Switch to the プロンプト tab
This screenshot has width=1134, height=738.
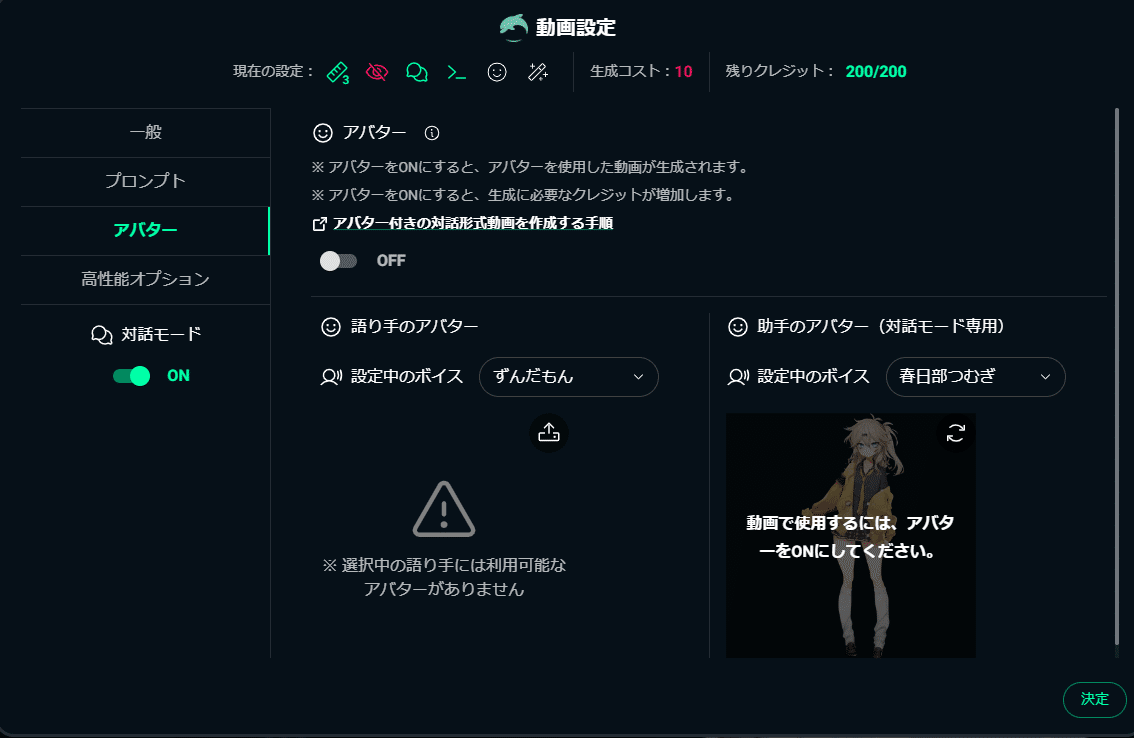pos(145,181)
